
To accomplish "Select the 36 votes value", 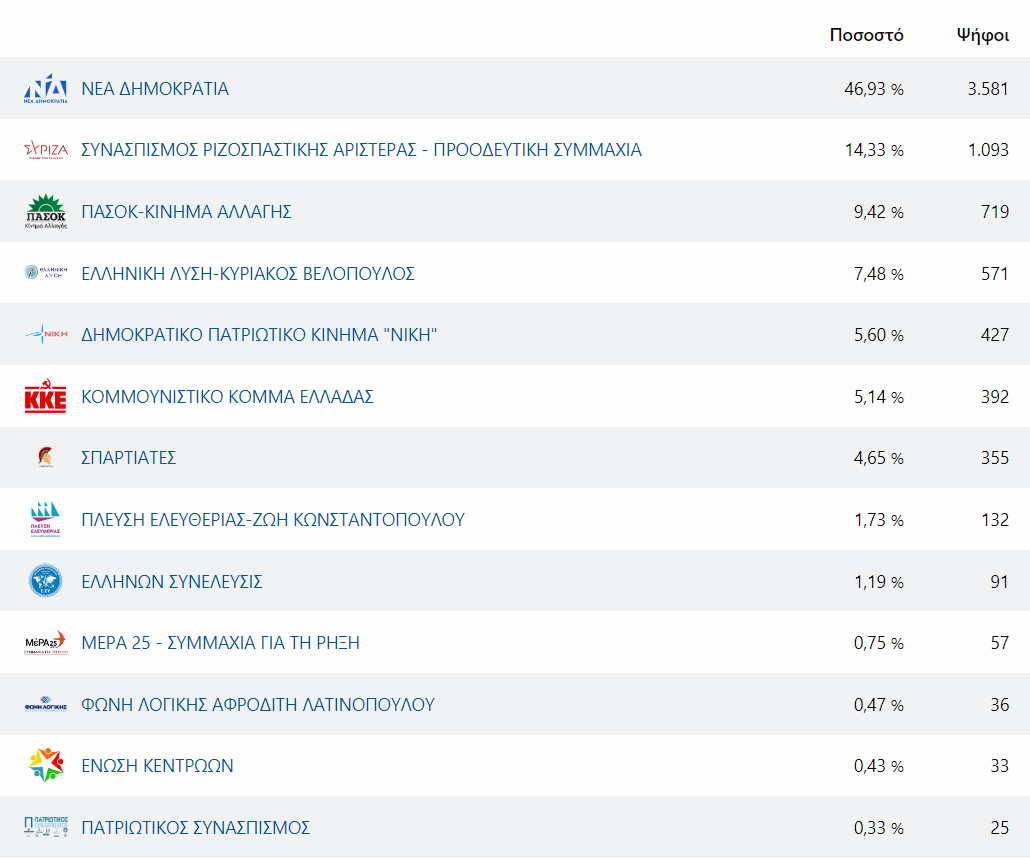I will tap(1000, 705).
